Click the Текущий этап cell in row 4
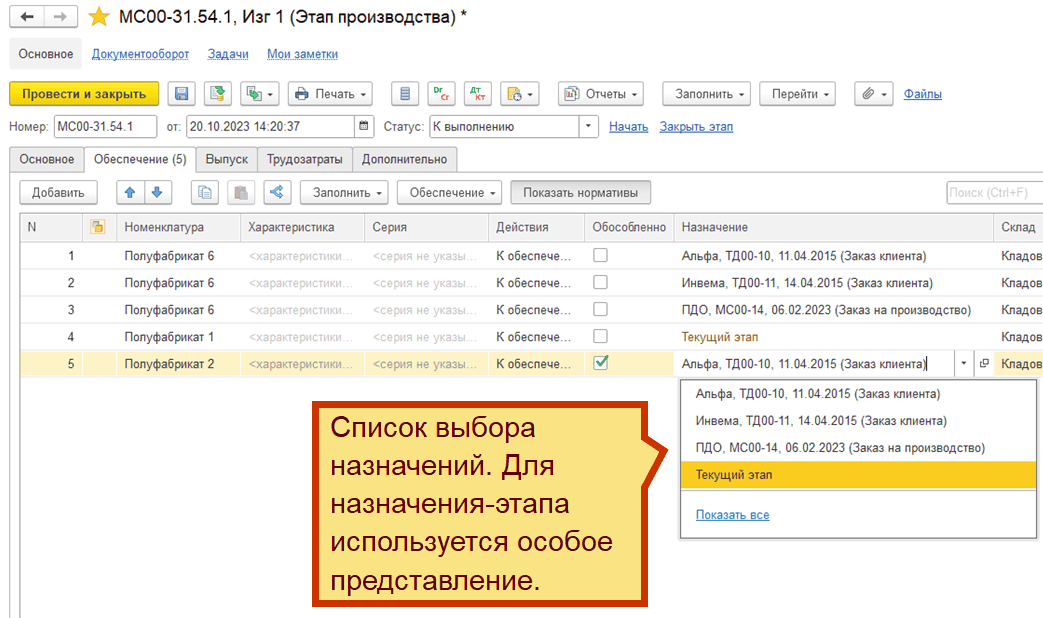The image size is (1043, 618). (834, 337)
